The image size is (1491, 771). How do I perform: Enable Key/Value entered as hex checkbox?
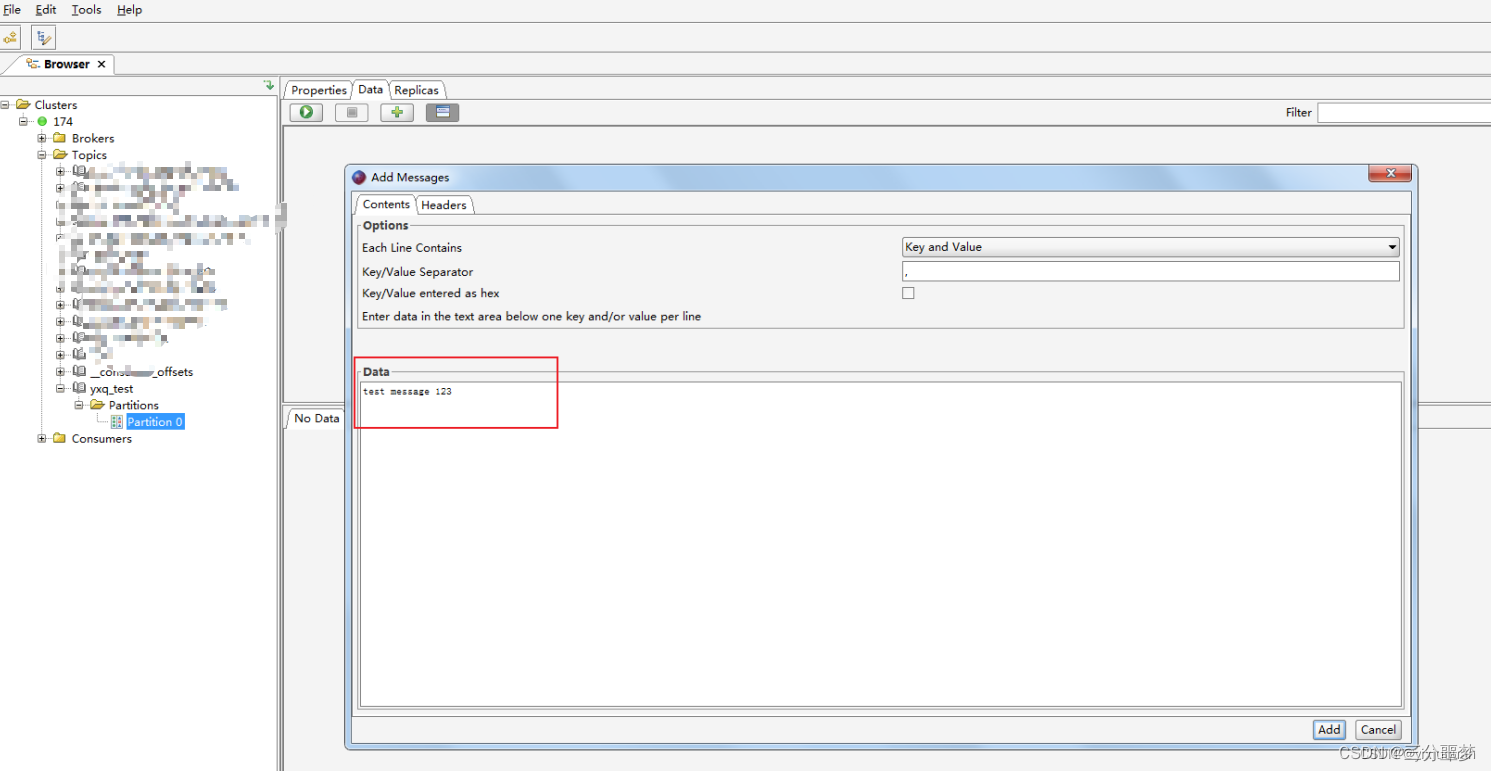point(908,293)
